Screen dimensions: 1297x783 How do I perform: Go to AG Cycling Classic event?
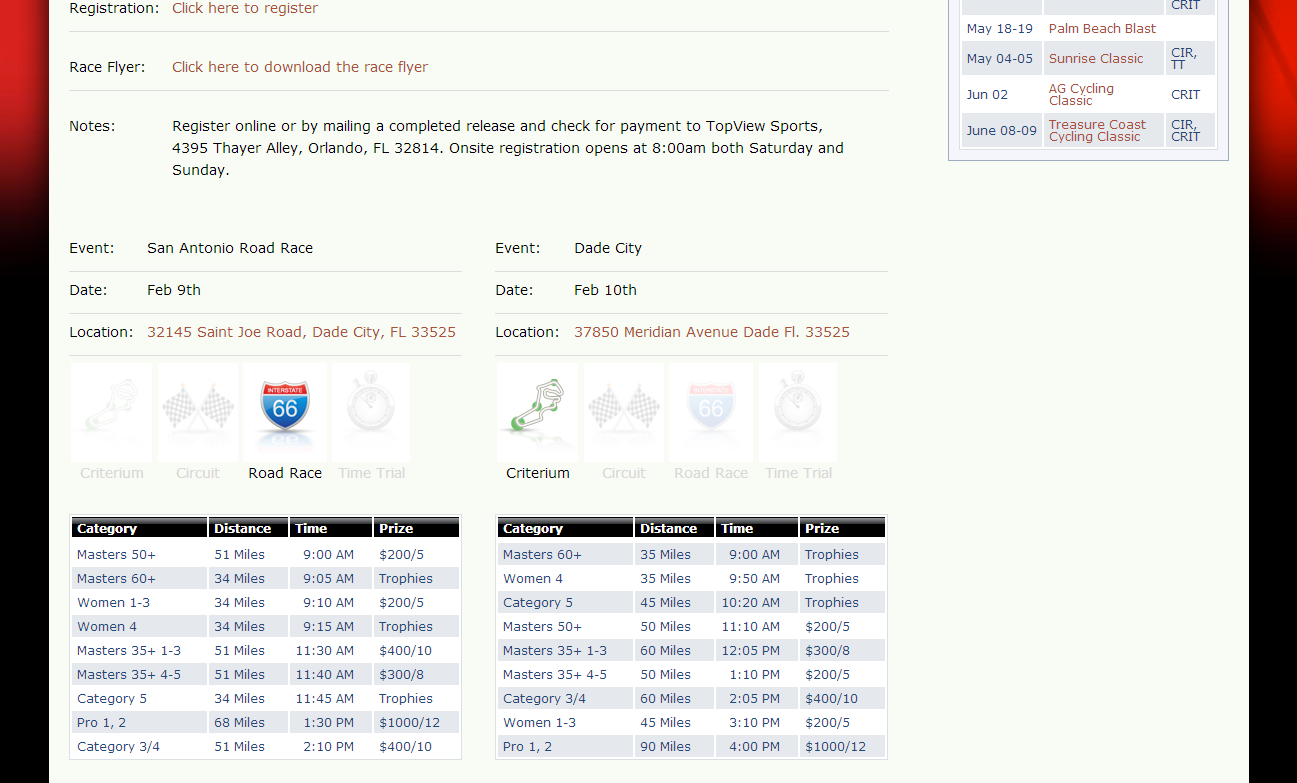(x=1081, y=95)
